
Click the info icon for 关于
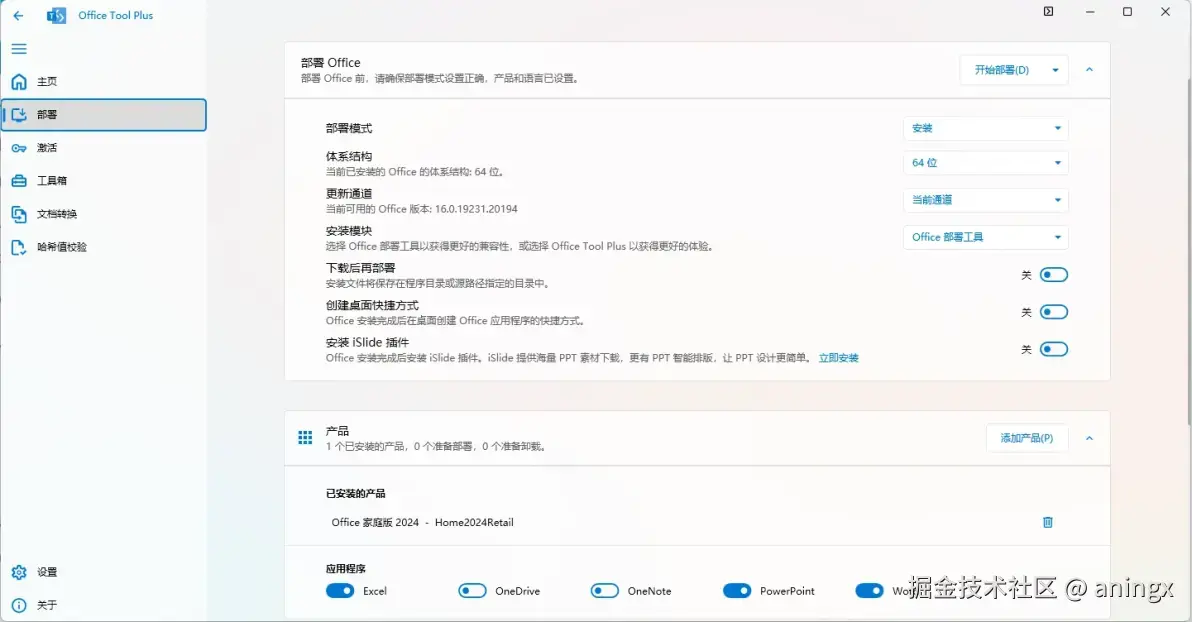pos(19,605)
